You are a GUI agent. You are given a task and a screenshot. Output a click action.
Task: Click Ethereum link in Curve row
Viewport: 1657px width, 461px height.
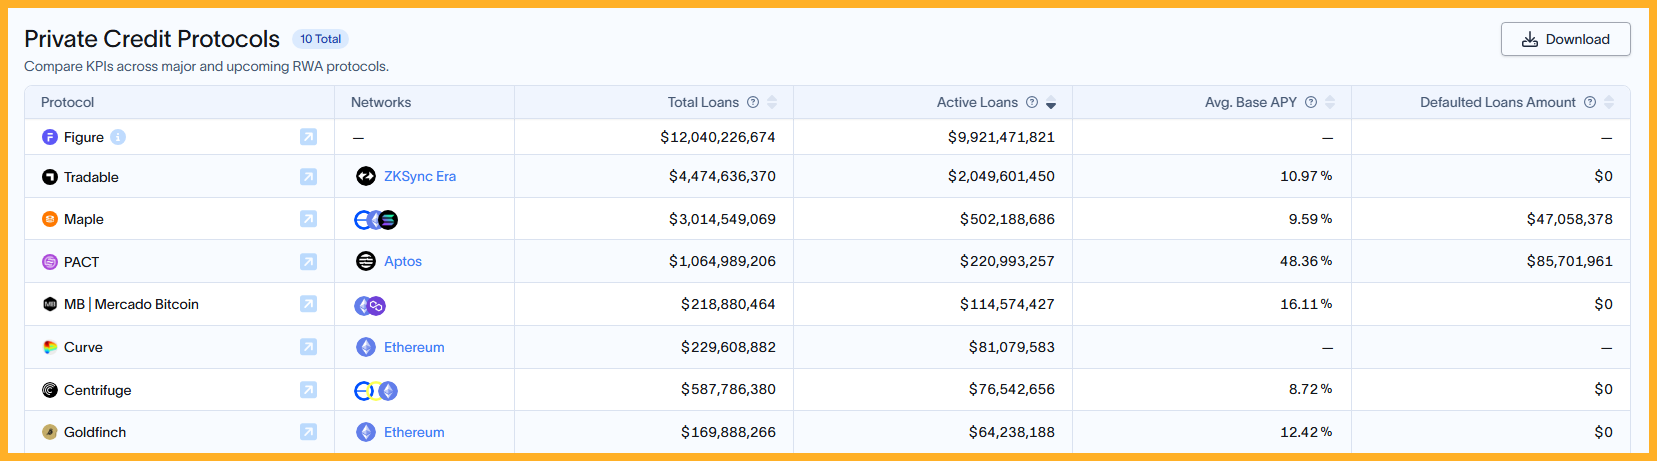[x=414, y=347]
